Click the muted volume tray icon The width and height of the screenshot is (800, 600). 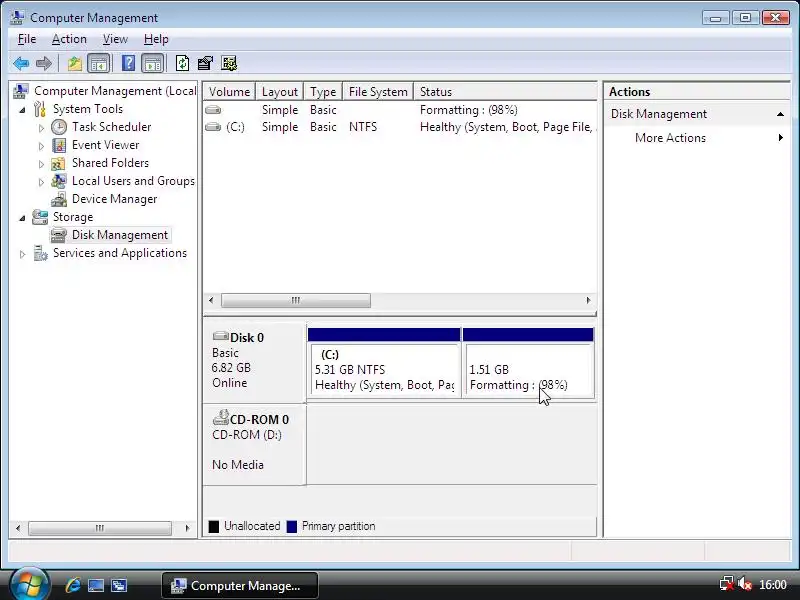tap(745, 585)
